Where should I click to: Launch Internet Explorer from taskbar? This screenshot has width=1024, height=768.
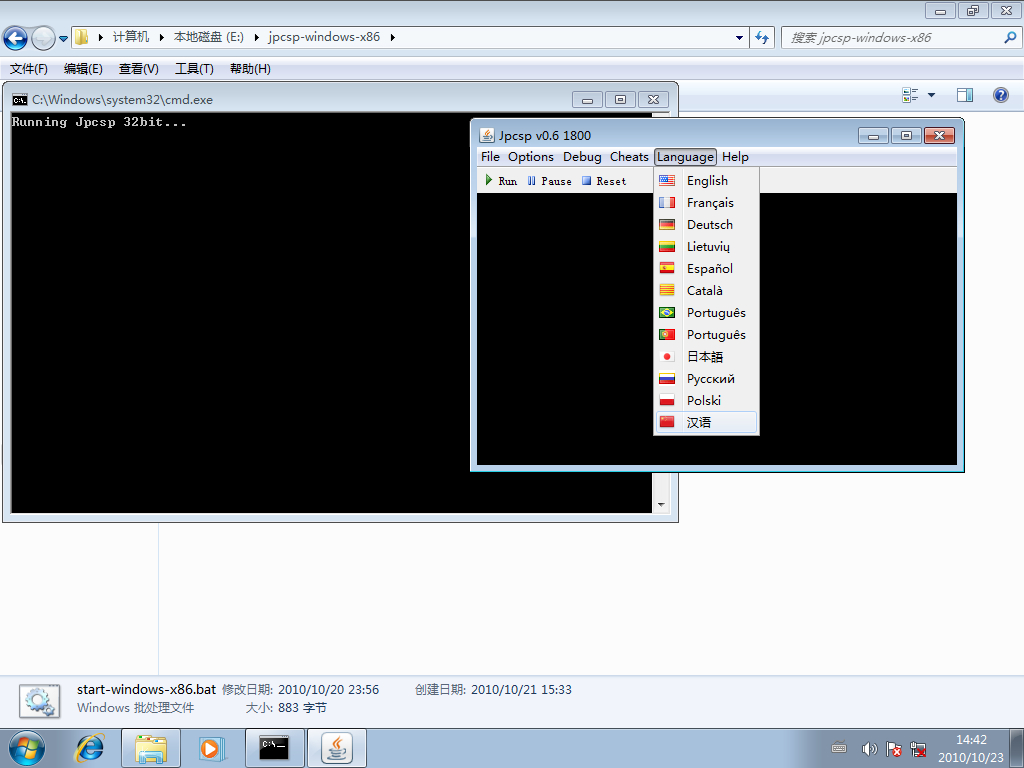[90, 748]
